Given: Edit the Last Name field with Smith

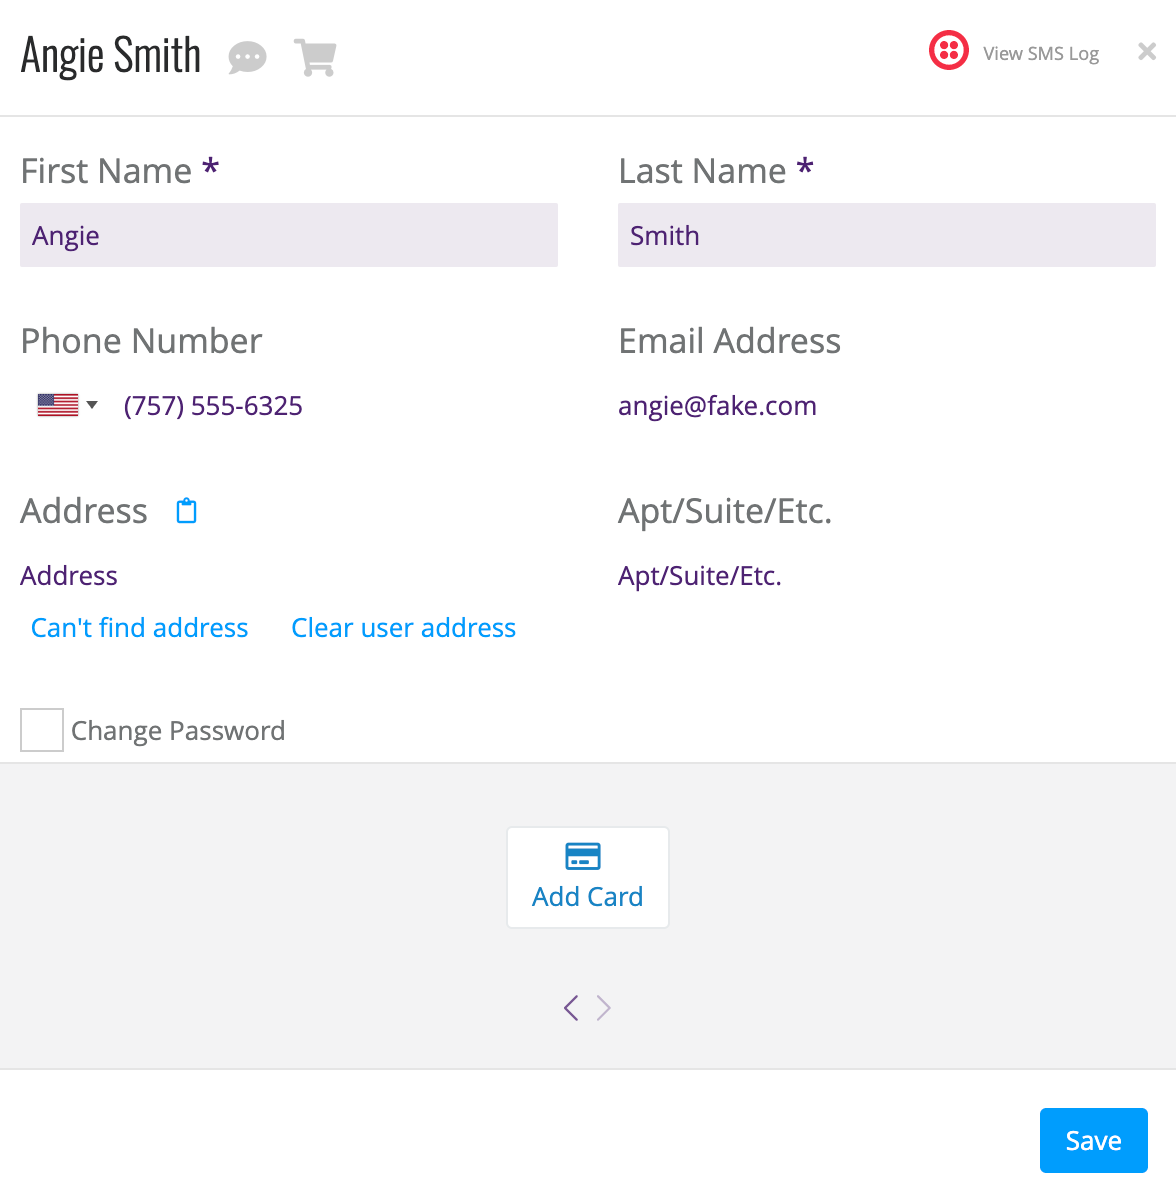Looking at the screenshot, I should point(887,235).
